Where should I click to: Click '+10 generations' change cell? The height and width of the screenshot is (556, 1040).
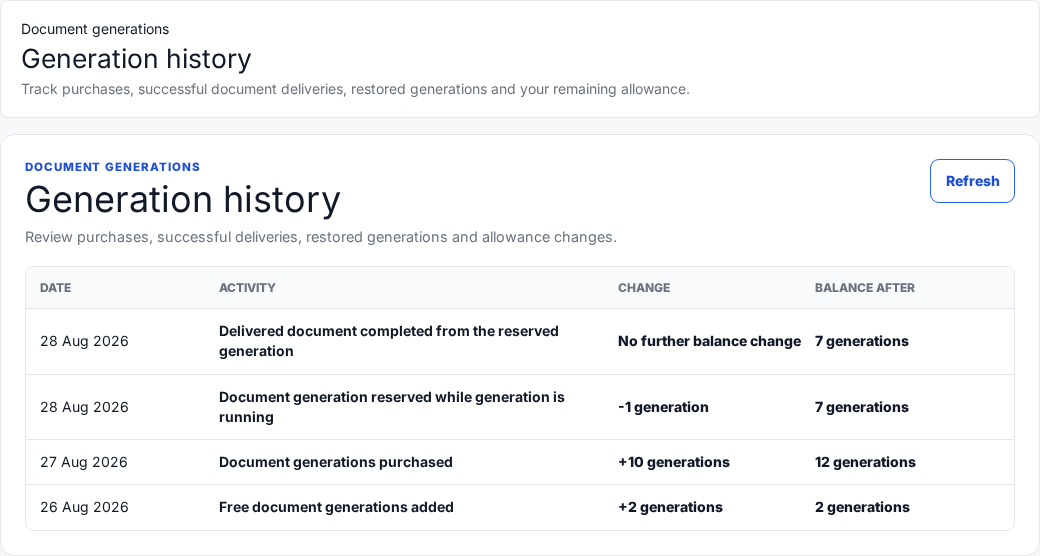coord(674,462)
